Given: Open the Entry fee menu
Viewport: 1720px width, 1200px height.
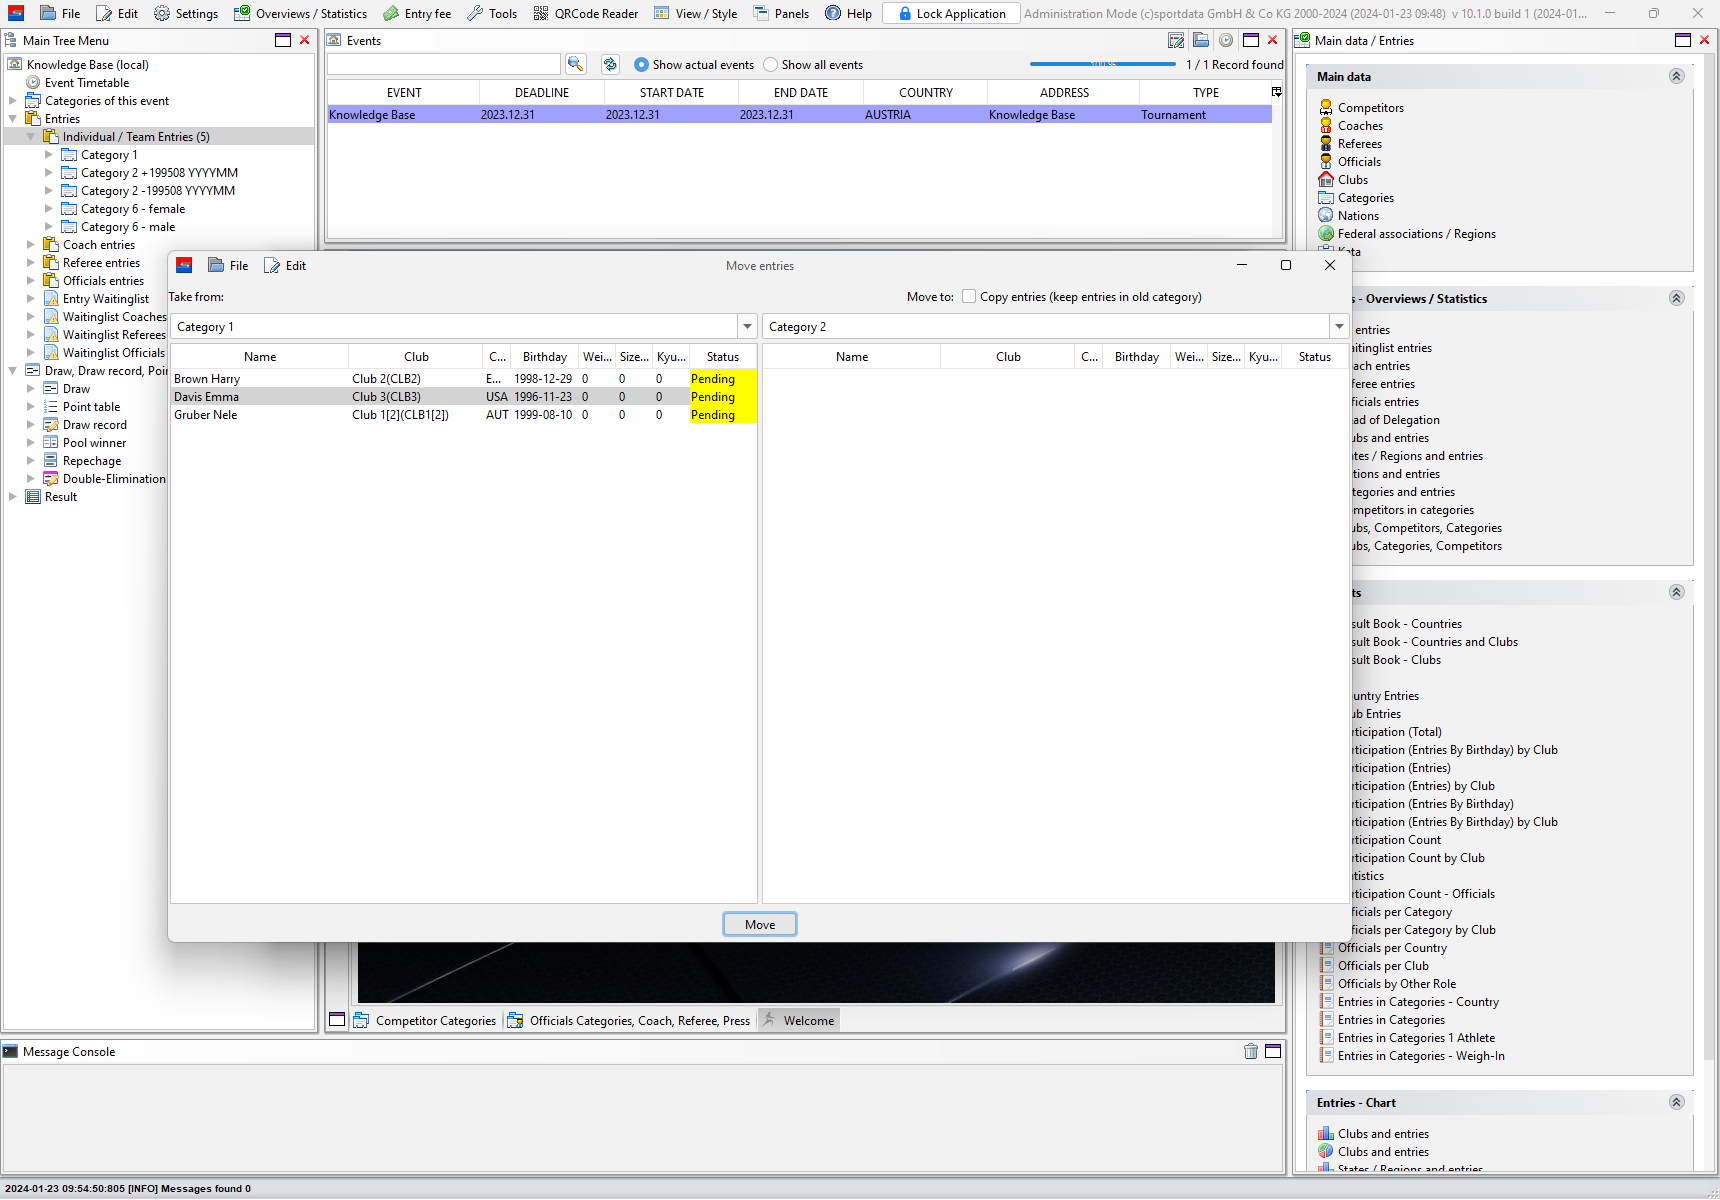Looking at the screenshot, I should 417,13.
